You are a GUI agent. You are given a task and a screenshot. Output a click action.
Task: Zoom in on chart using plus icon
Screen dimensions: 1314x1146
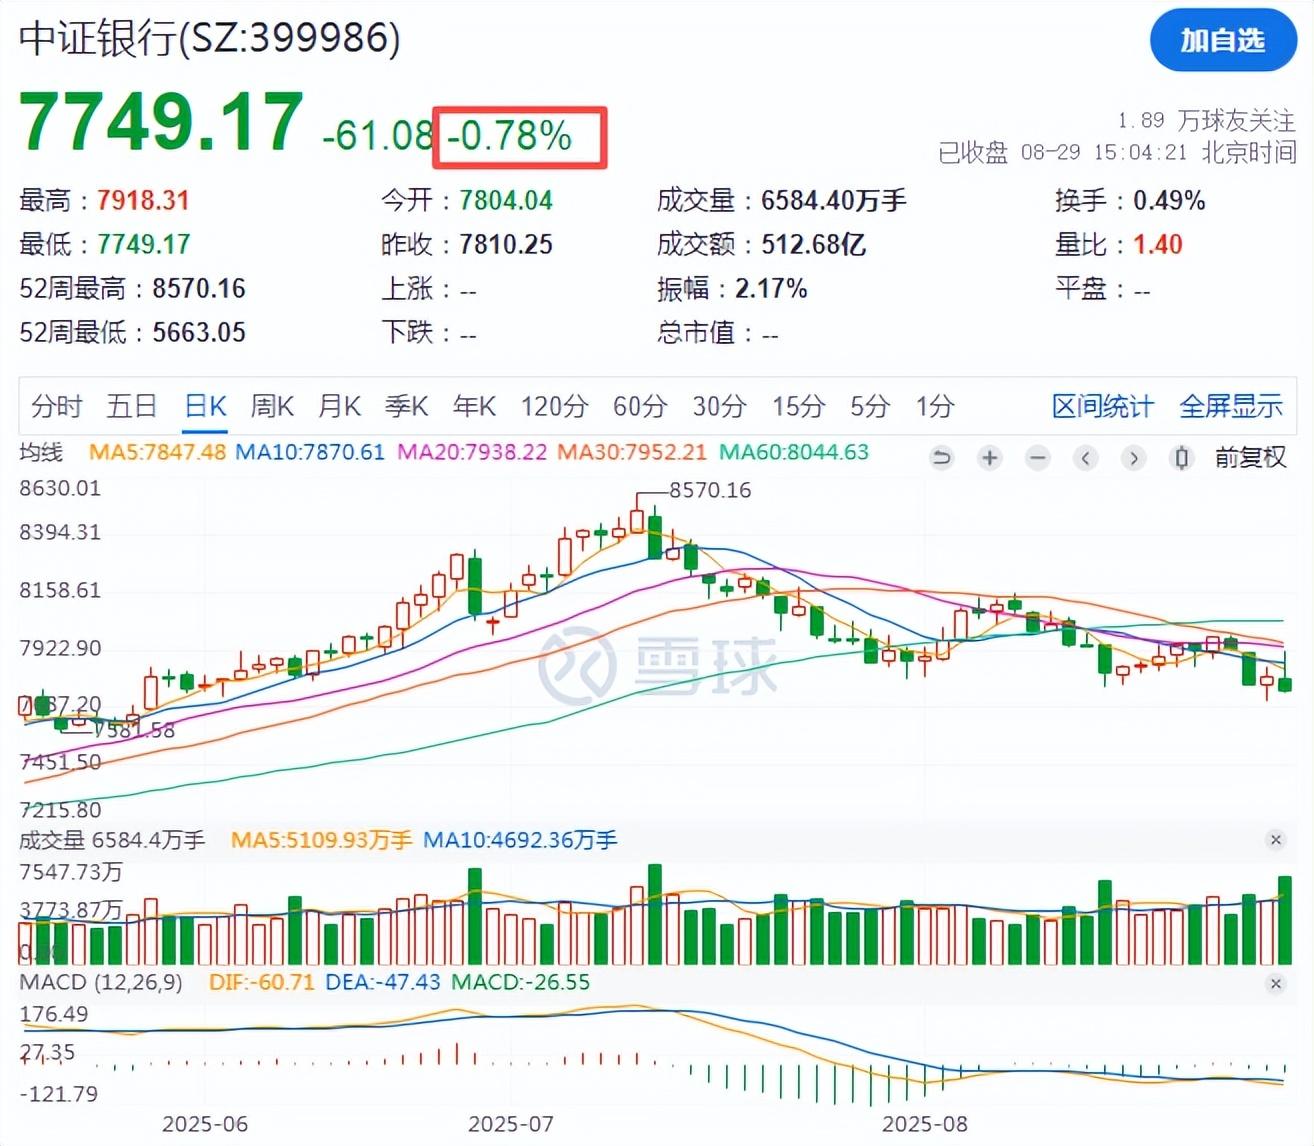tap(989, 457)
